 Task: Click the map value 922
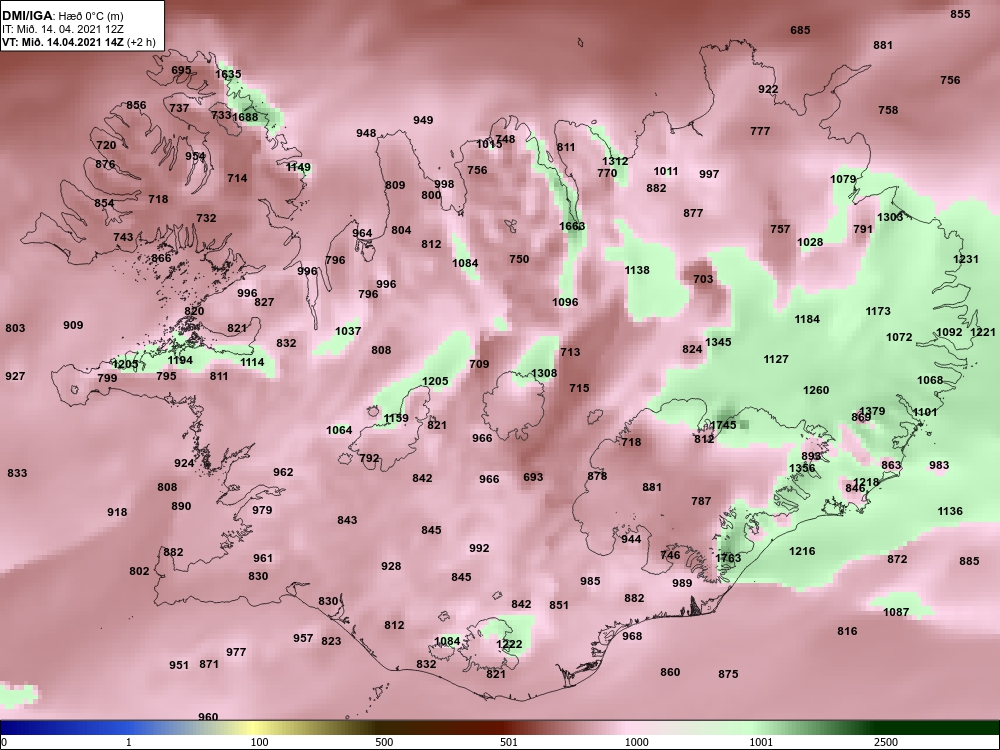pyautogui.click(x=768, y=89)
